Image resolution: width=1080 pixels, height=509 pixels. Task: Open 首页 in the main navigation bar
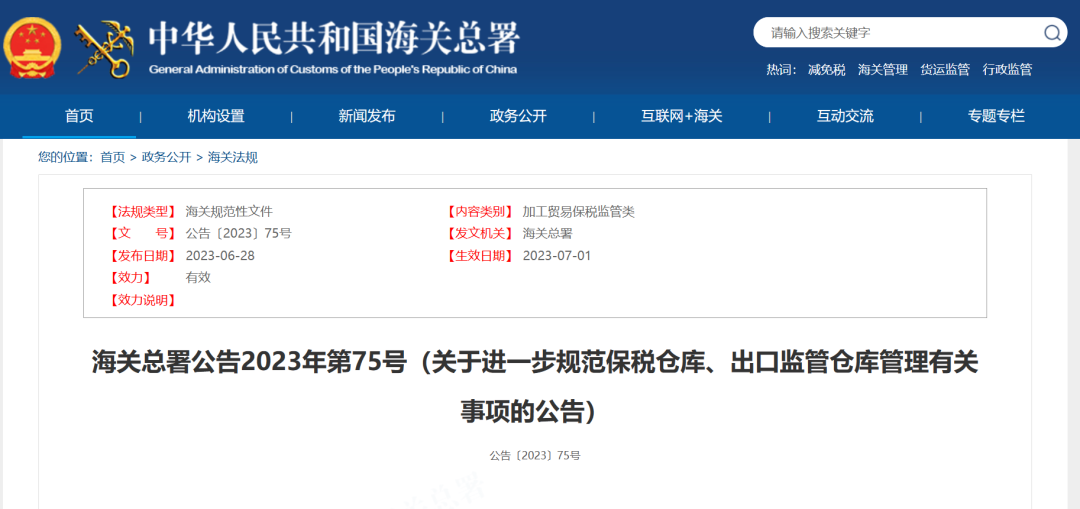[x=79, y=116]
